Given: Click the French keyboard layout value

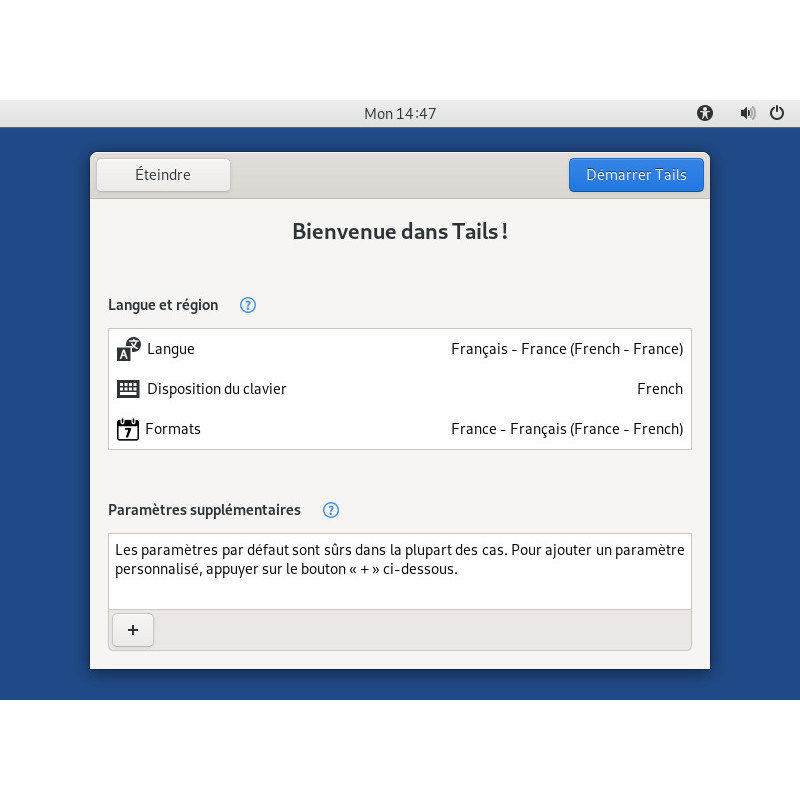Looking at the screenshot, I should (660, 388).
